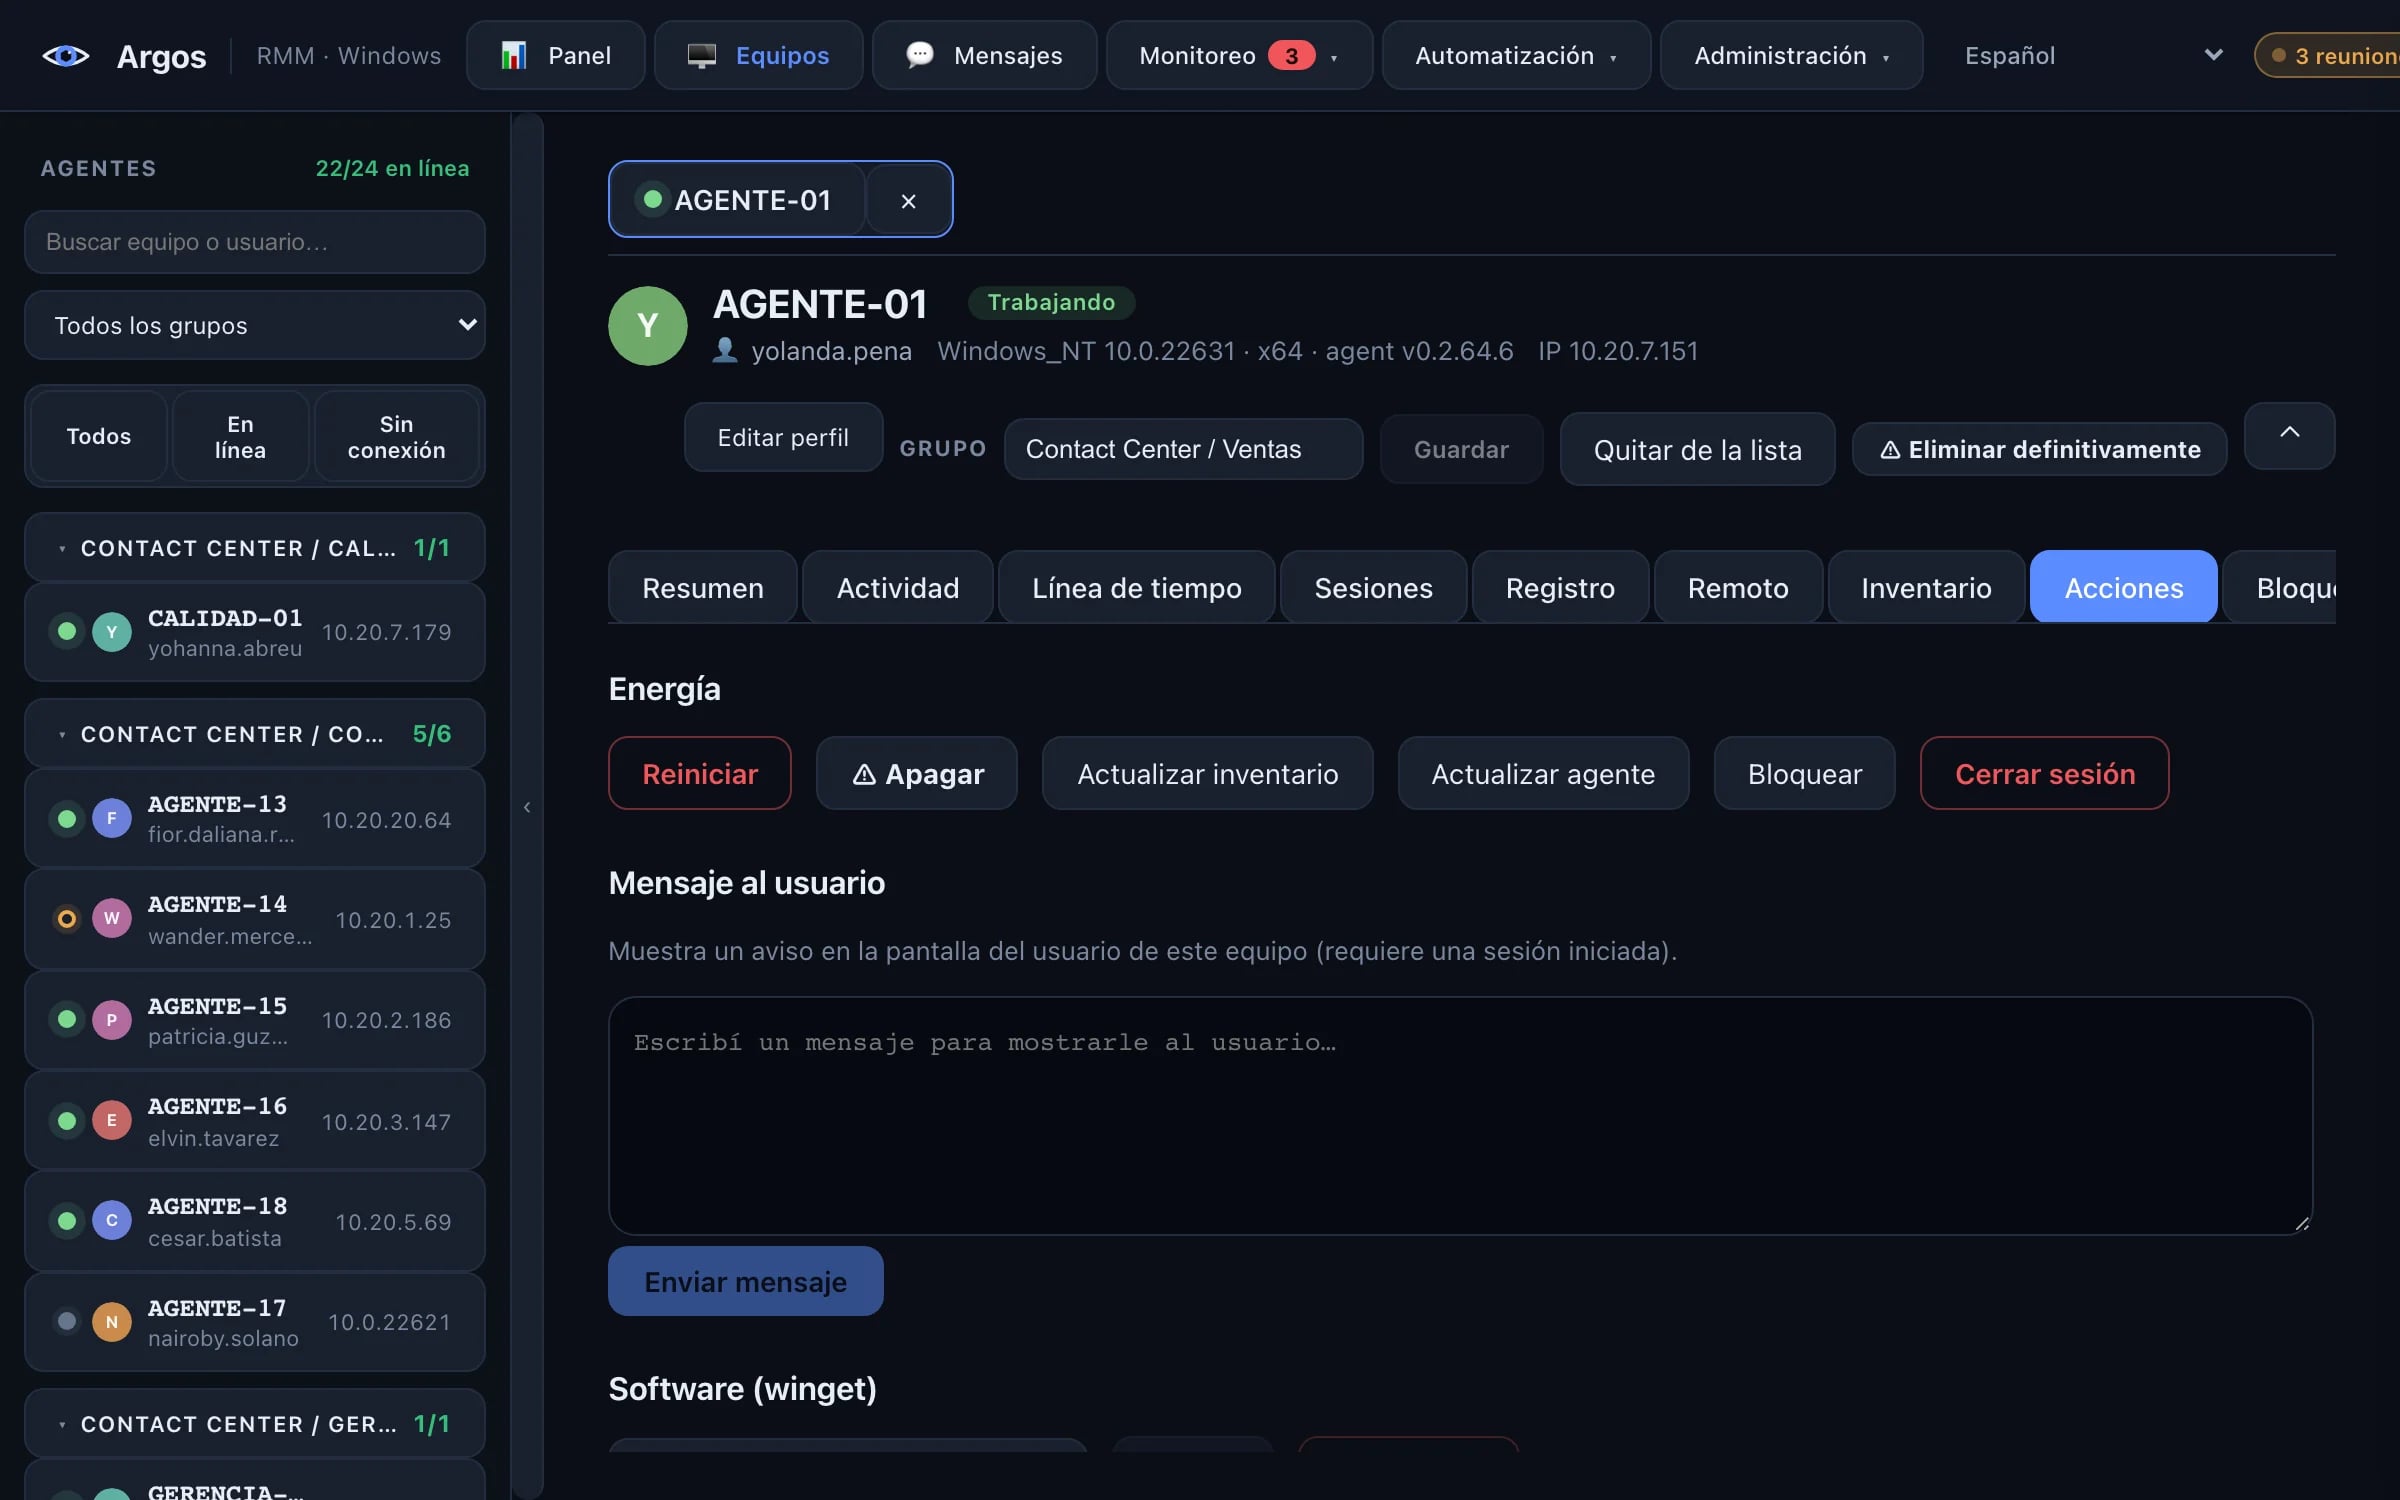Collapse the CONTACT CENTER / GER… group
This screenshot has height=1500, width=2400.
point(255,1423)
